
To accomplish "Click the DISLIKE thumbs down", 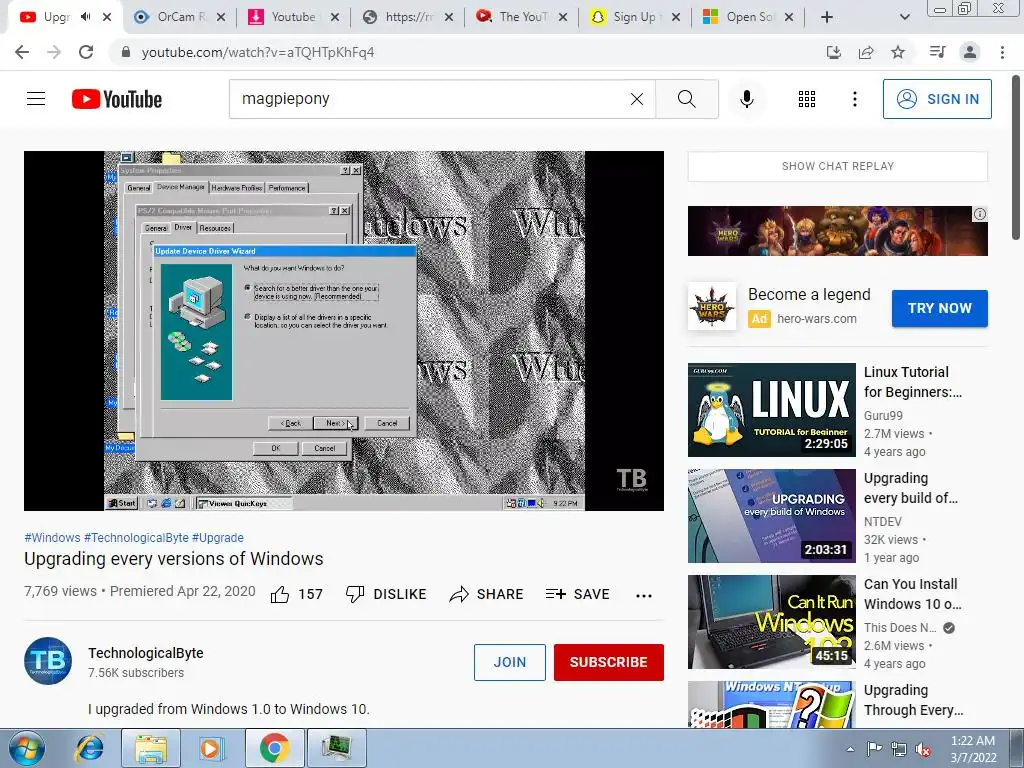I will 385,594.
